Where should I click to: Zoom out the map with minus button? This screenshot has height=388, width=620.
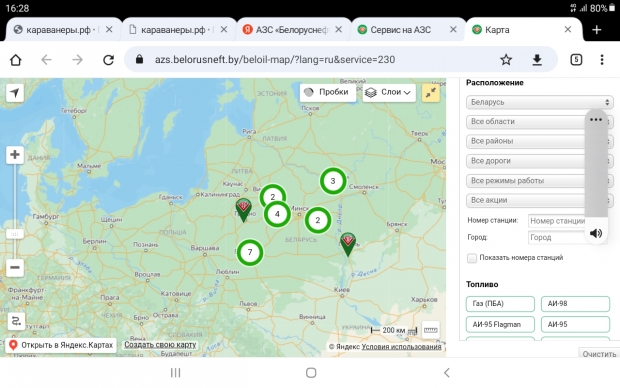(x=15, y=267)
